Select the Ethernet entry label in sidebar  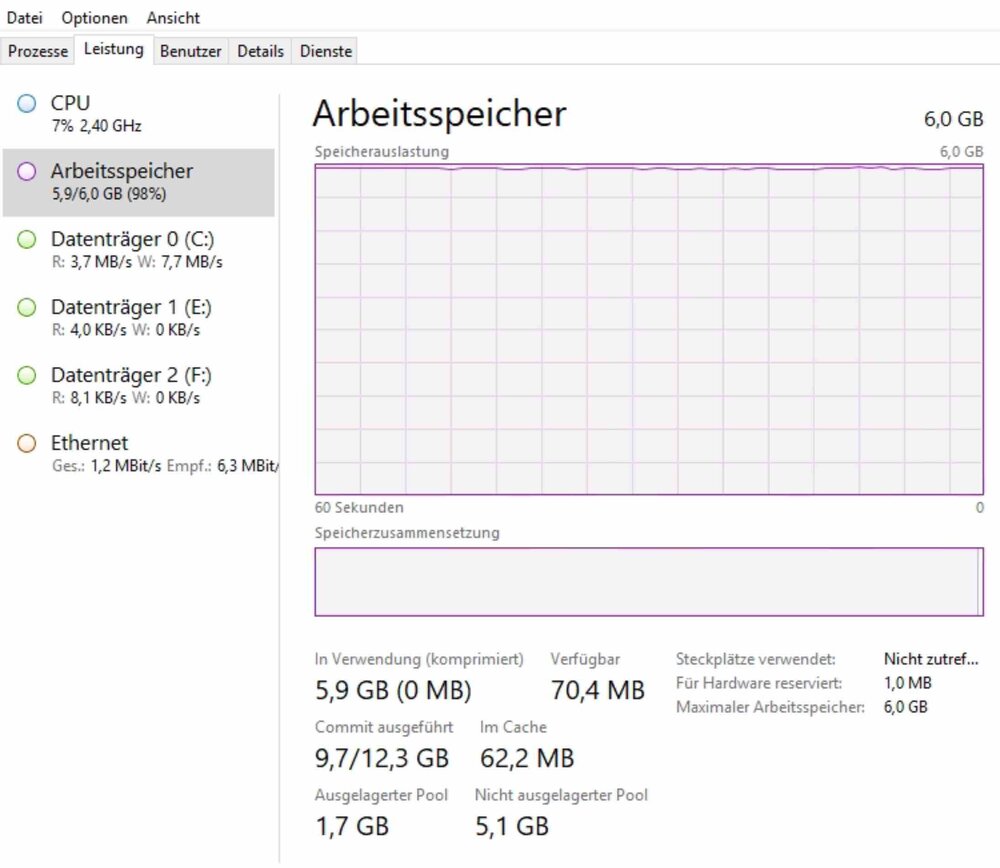pyautogui.click(x=90, y=443)
